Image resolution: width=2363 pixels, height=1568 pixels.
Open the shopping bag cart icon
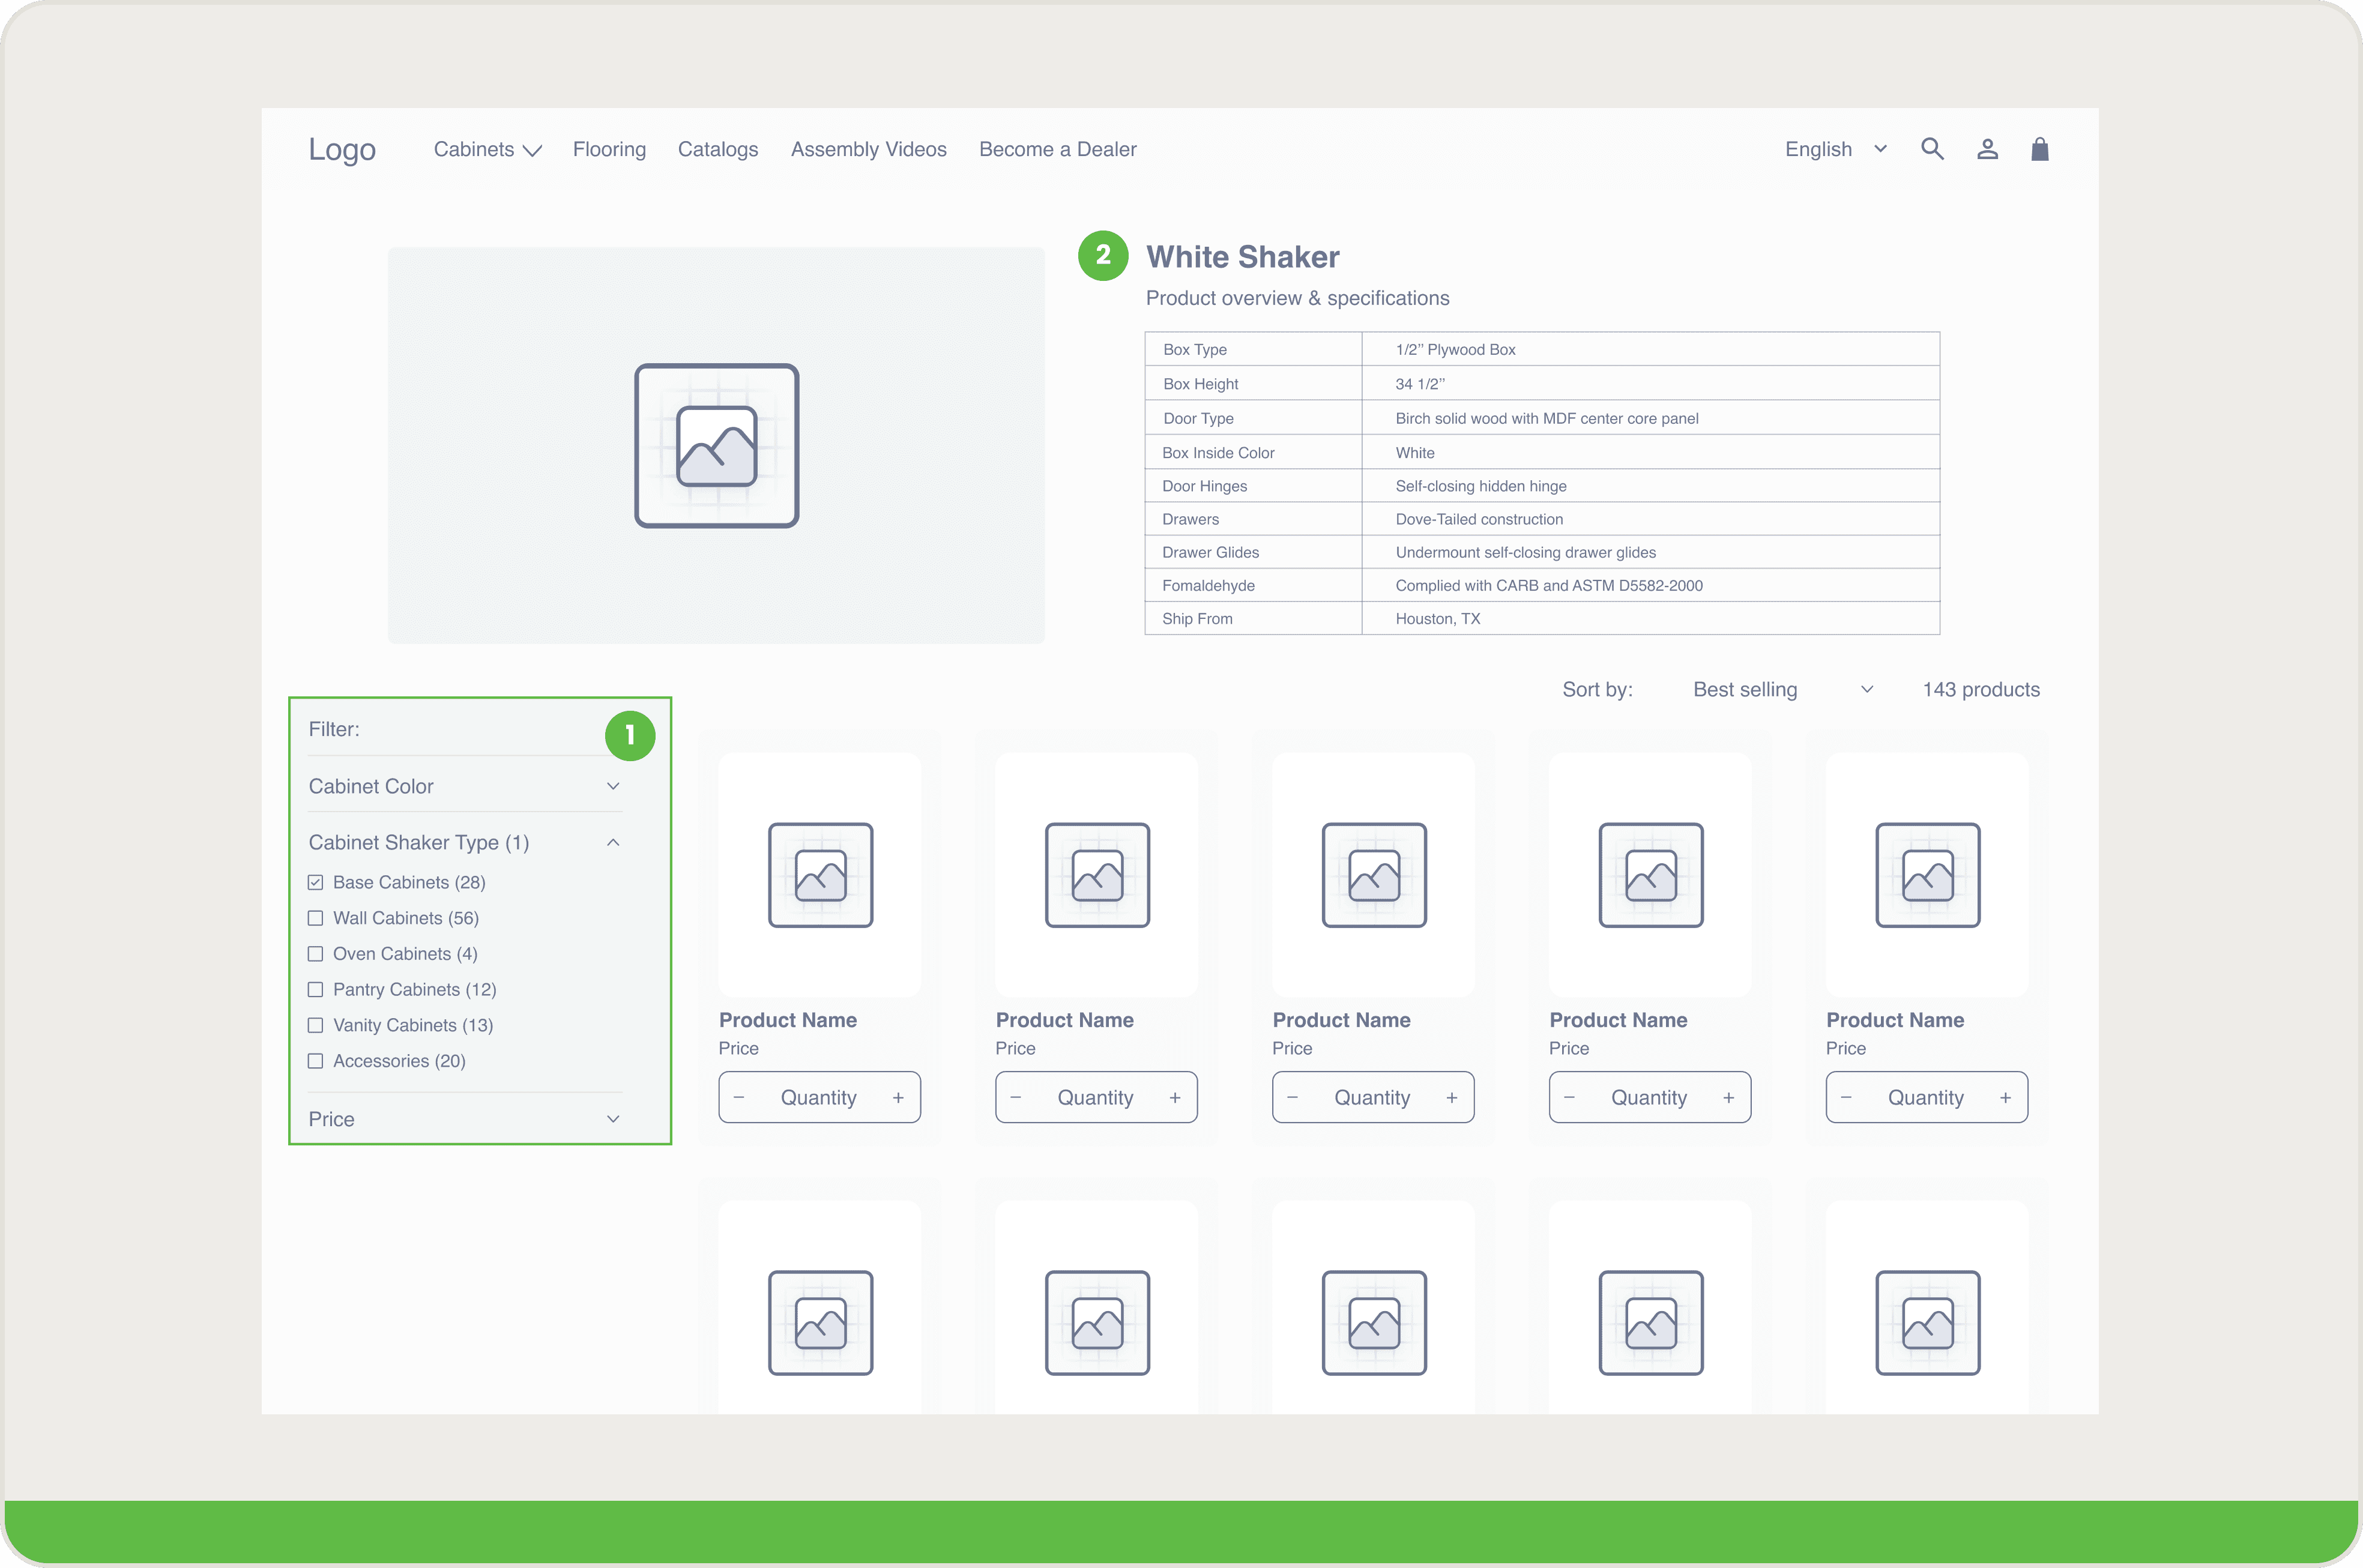(x=2040, y=149)
